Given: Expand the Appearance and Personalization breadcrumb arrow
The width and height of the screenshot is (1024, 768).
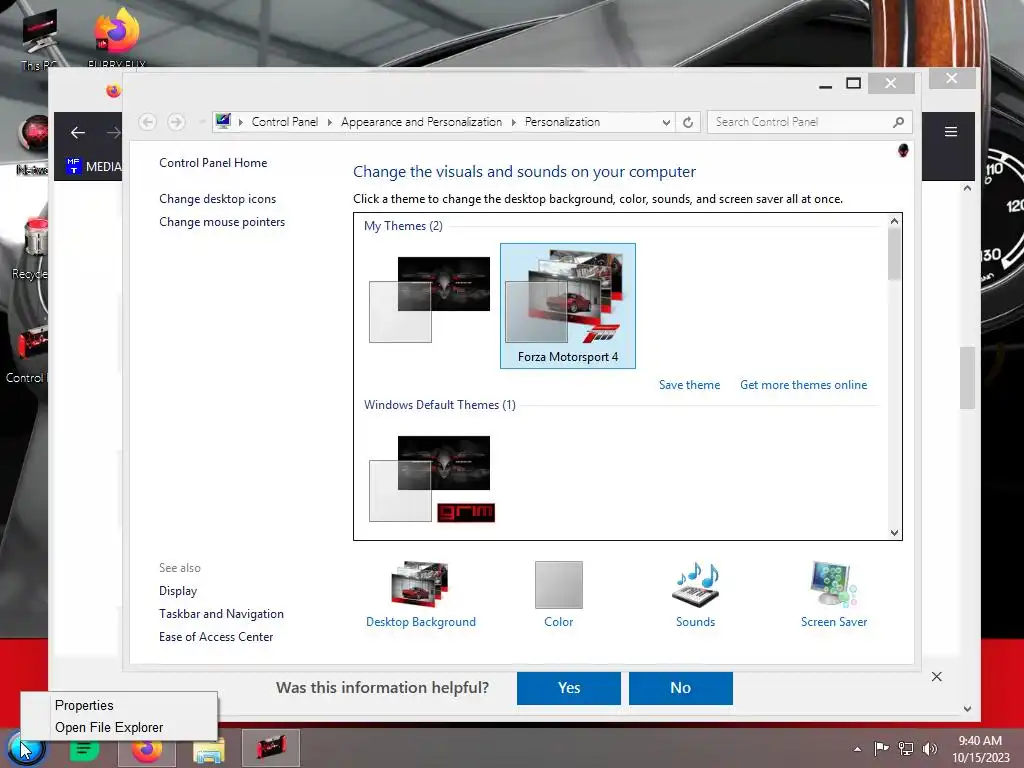Looking at the screenshot, I should pyautogui.click(x=514, y=122).
